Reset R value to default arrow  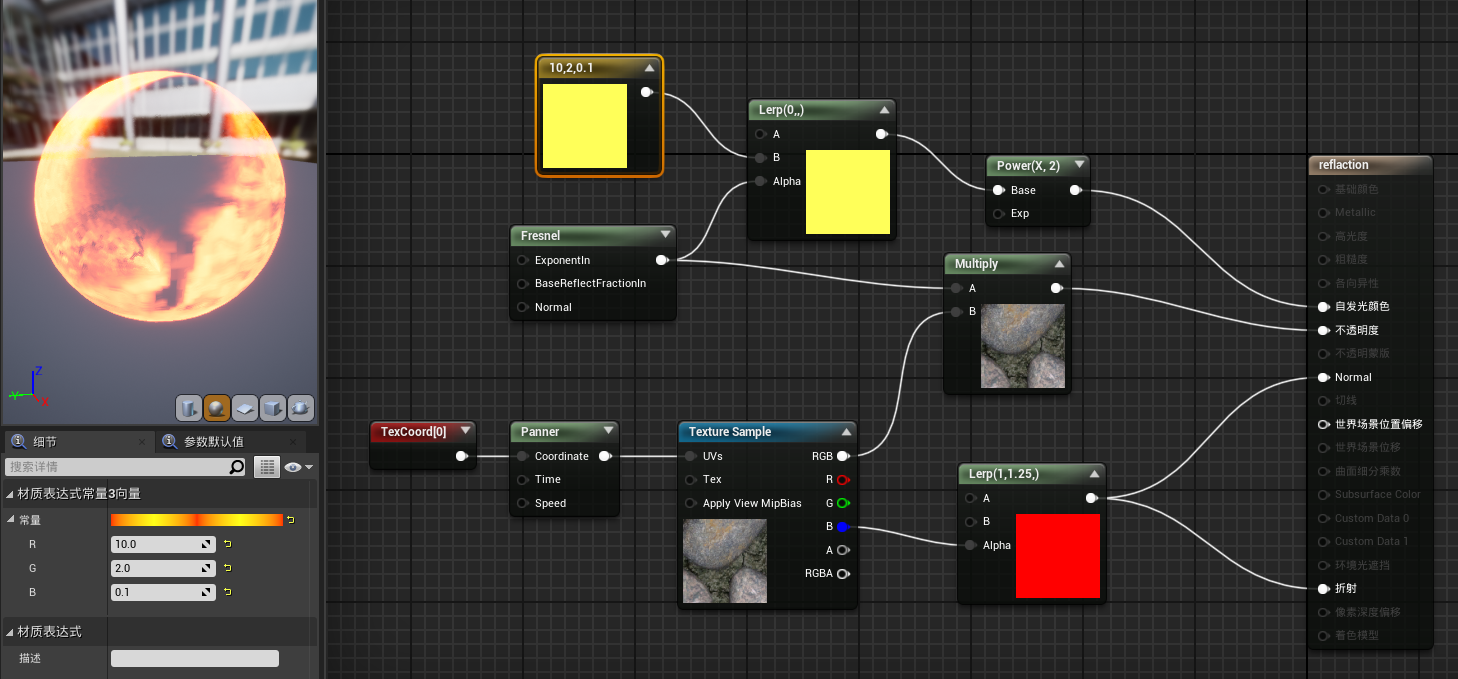point(228,544)
